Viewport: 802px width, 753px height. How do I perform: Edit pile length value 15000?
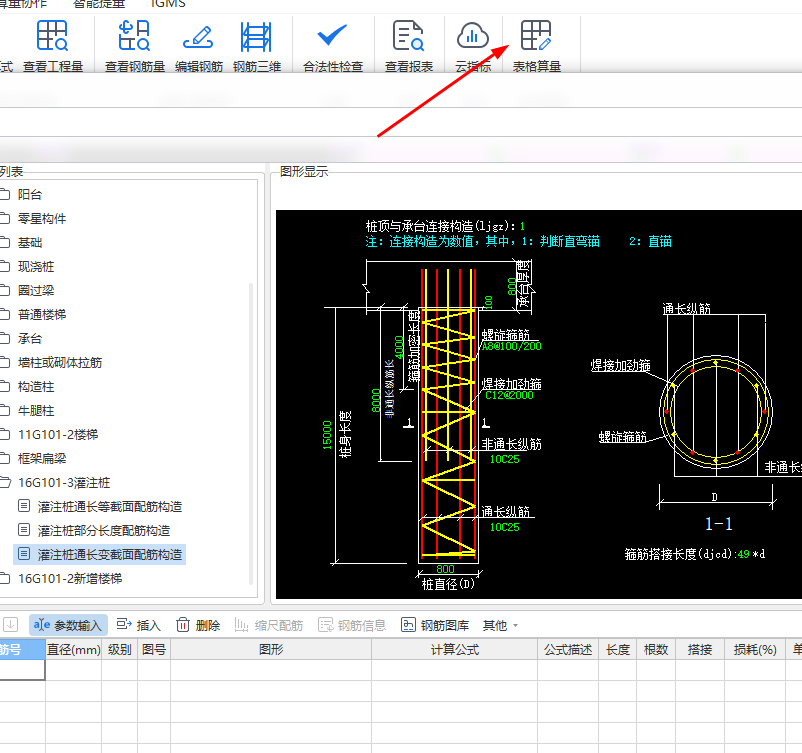pyautogui.click(x=327, y=435)
